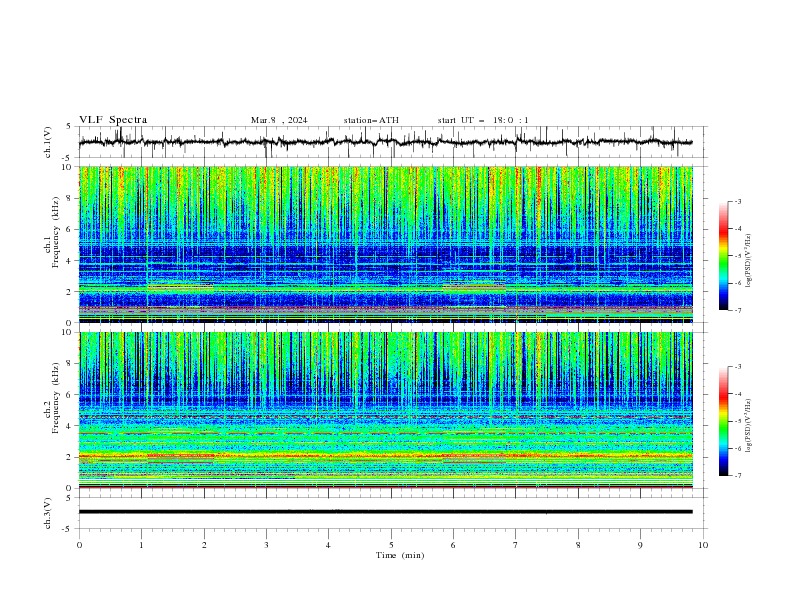This screenshot has width=792, height=612.
Task: Click the date 'Mar.8 , 2024' in header
Action: pos(279,120)
